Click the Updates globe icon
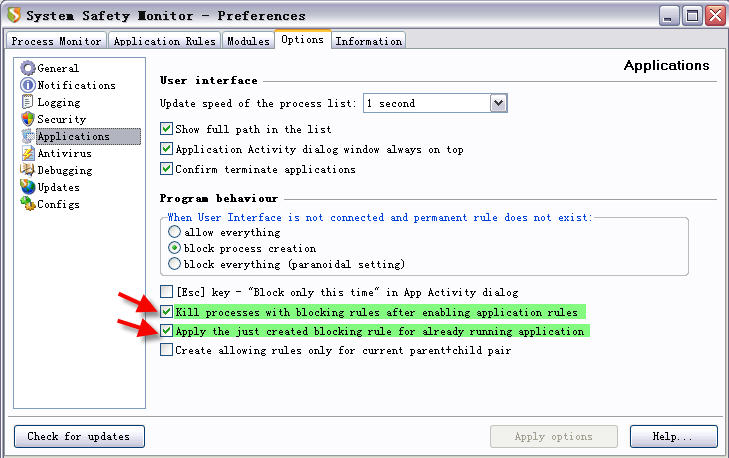729x458 pixels. [x=27, y=187]
